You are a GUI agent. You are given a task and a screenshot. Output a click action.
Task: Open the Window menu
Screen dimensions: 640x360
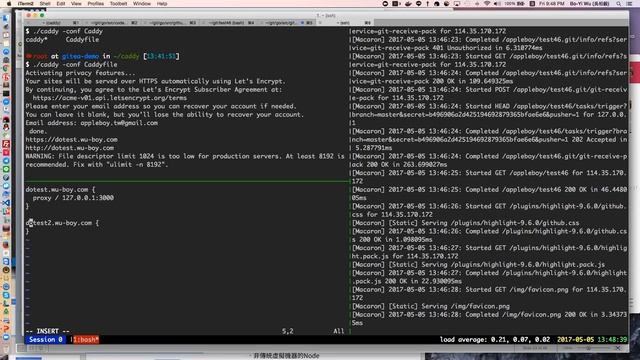142,4
